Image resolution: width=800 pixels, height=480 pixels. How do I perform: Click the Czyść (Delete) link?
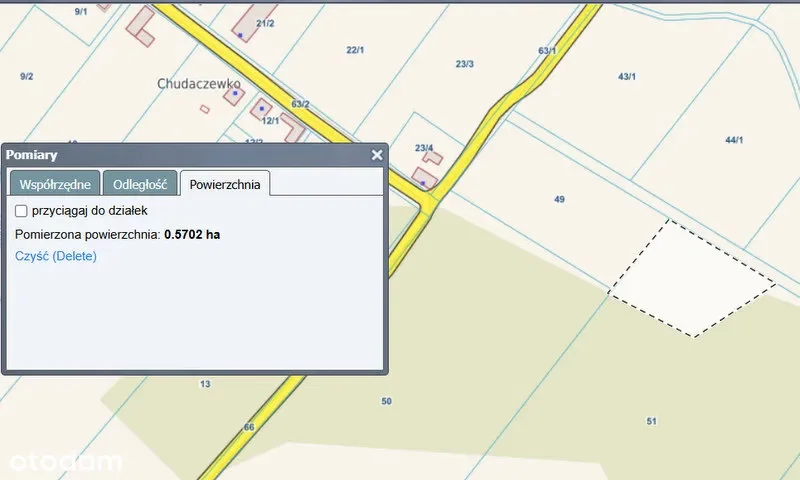coord(56,256)
